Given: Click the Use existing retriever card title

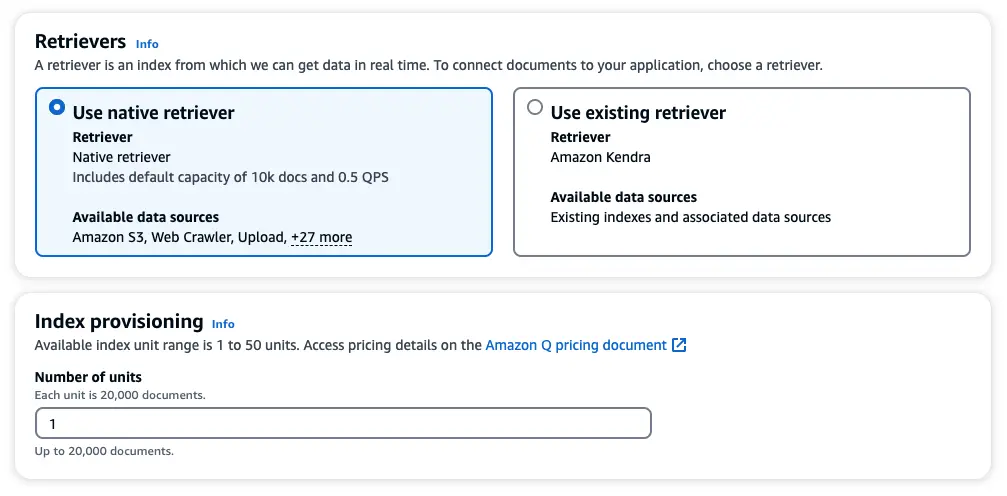Looking at the screenshot, I should click(638, 113).
